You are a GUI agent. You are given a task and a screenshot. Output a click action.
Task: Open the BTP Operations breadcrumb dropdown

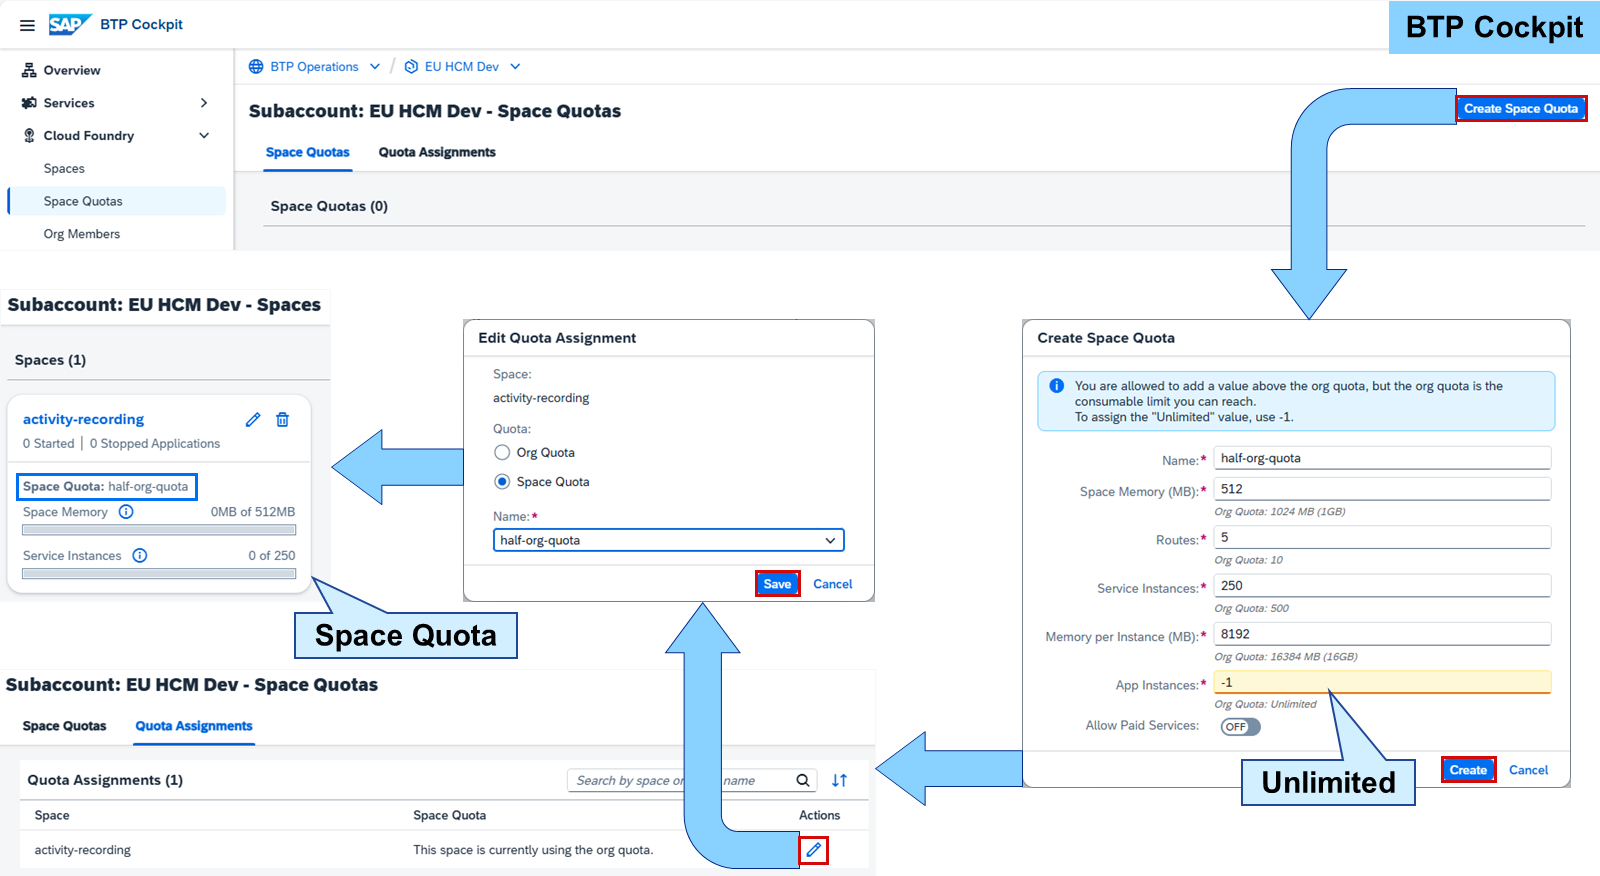(x=375, y=67)
